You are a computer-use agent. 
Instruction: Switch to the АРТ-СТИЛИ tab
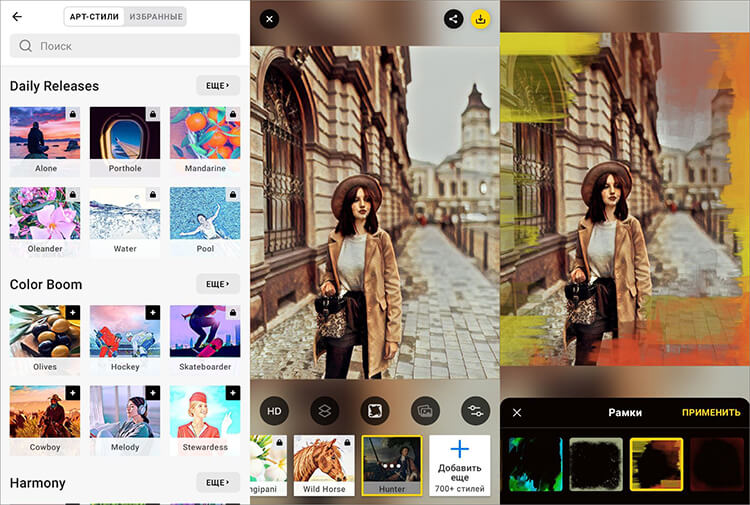click(x=94, y=17)
